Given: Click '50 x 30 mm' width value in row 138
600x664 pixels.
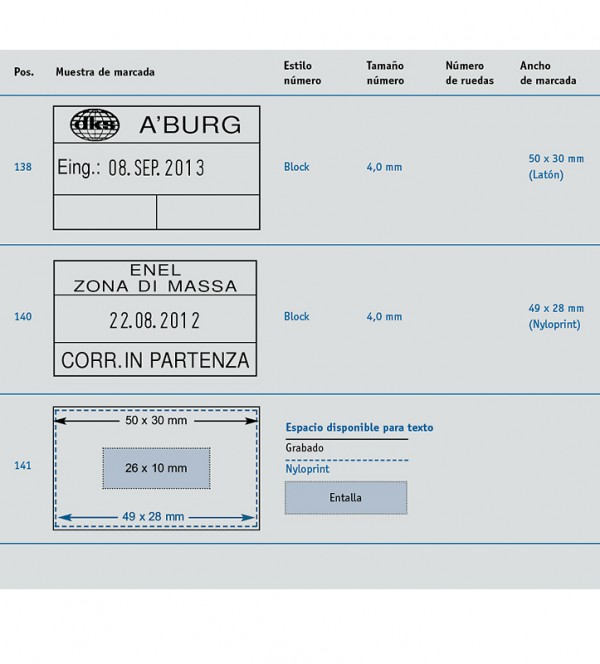Looking at the screenshot, I should tap(556, 159).
